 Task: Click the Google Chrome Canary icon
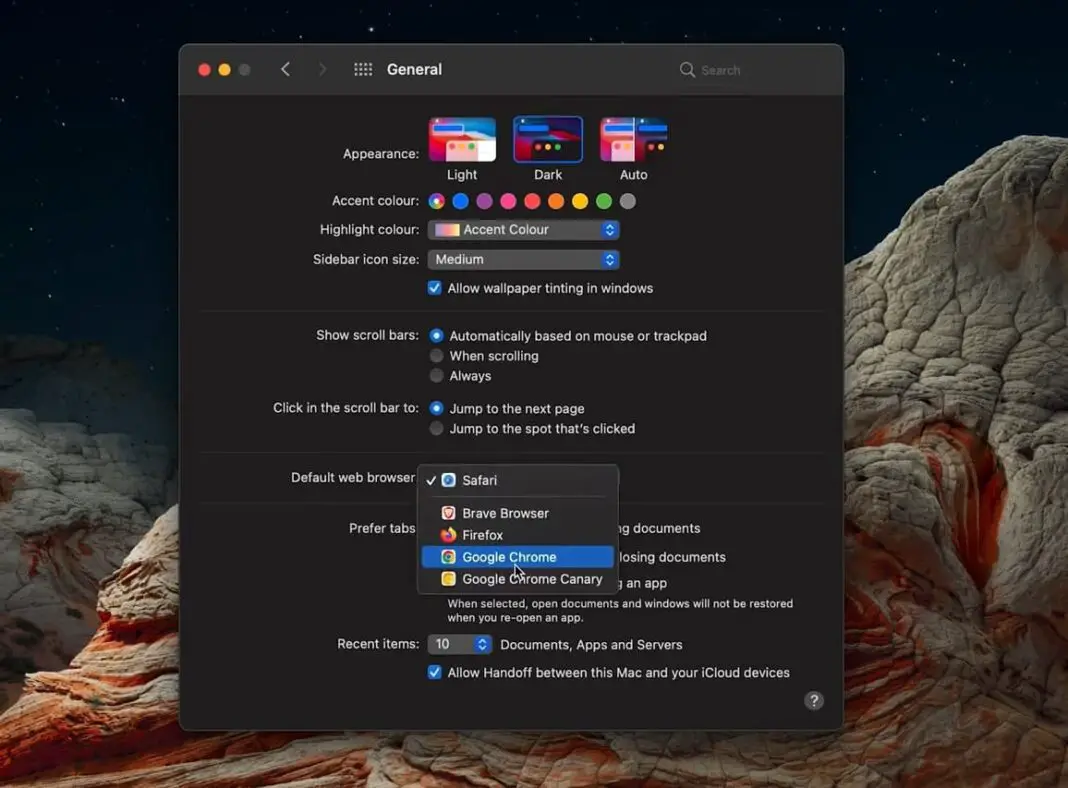coord(447,578)
